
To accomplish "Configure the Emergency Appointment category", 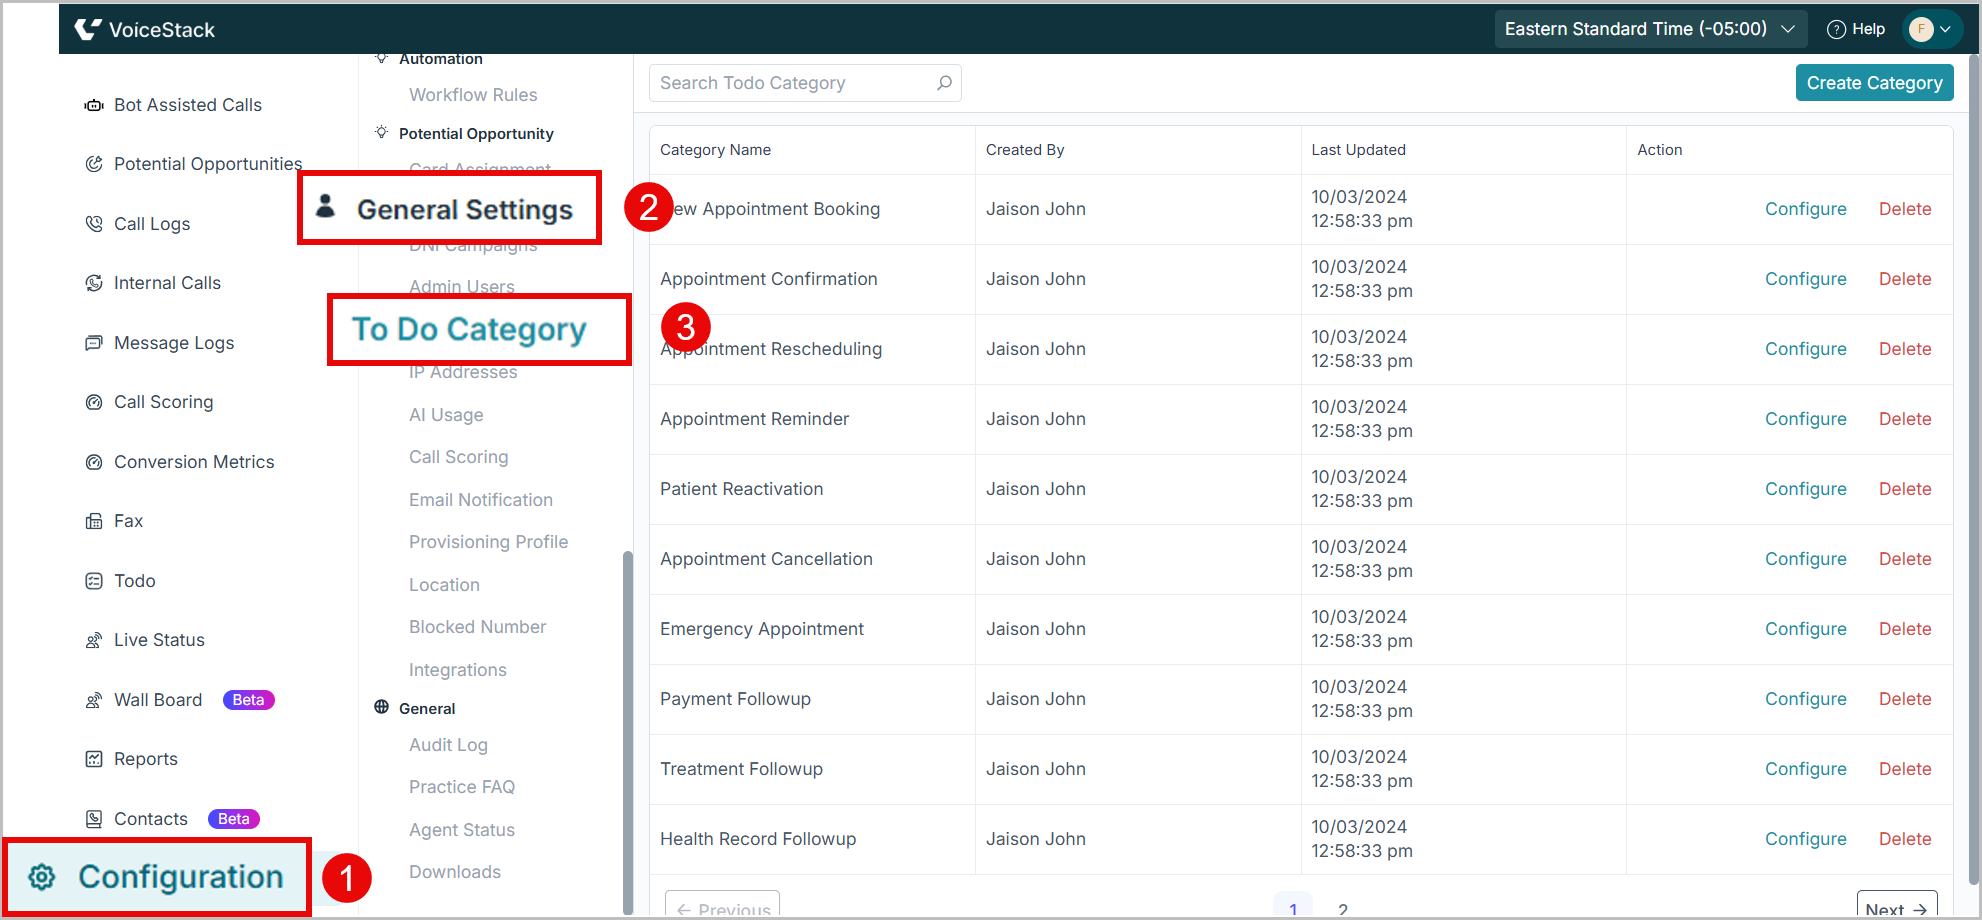I will [1805, 629].
